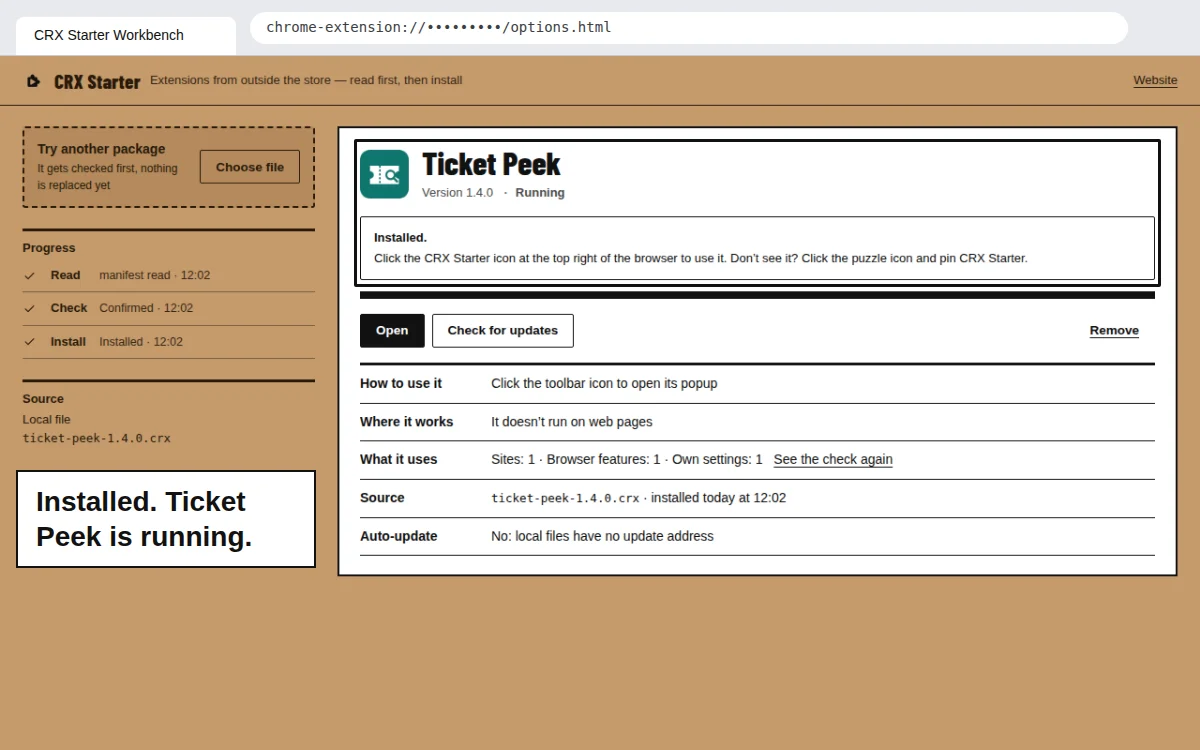The width and height of the screenshot is (1200, 750).
Task: Click the Ticket Peek heading
Action: click(491, 164)
